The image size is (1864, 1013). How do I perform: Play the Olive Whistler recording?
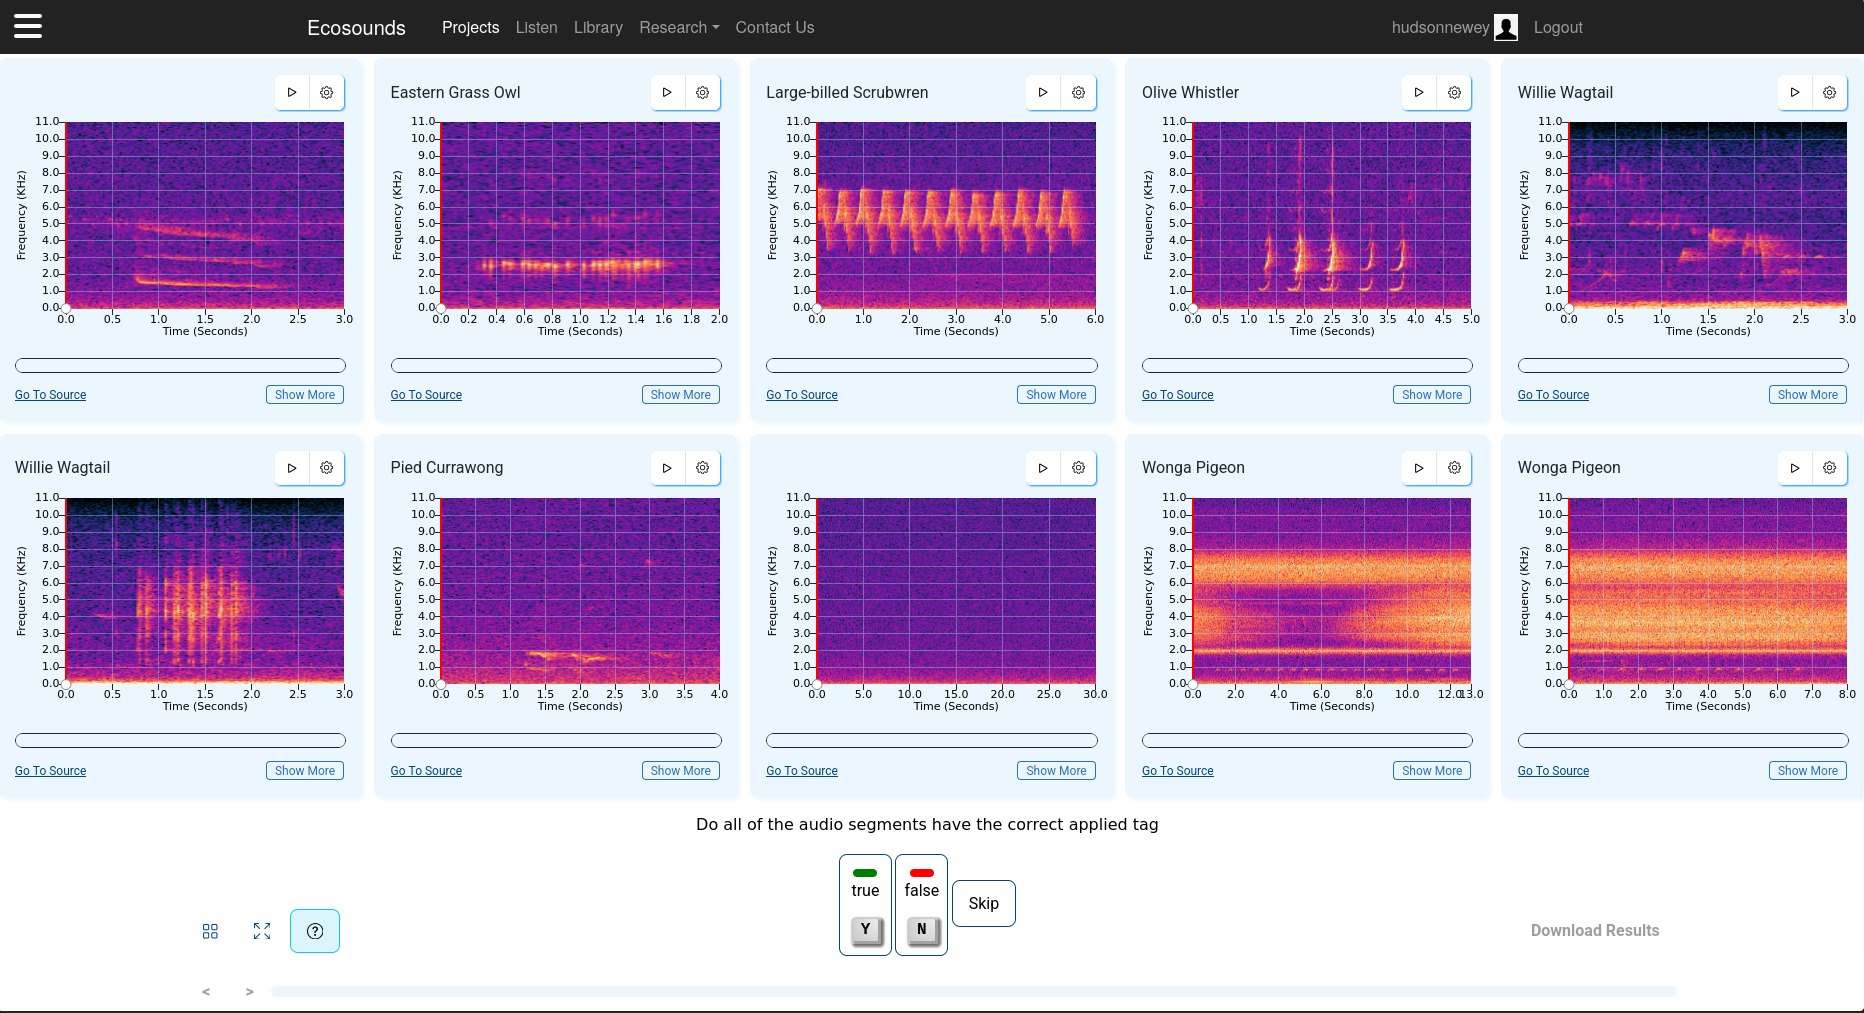pos(1418,92)
